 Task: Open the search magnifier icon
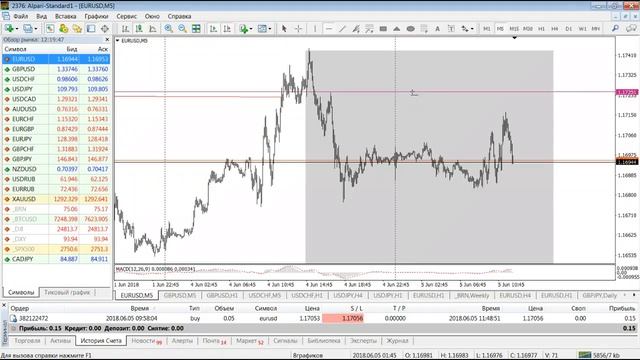point(616,29)
